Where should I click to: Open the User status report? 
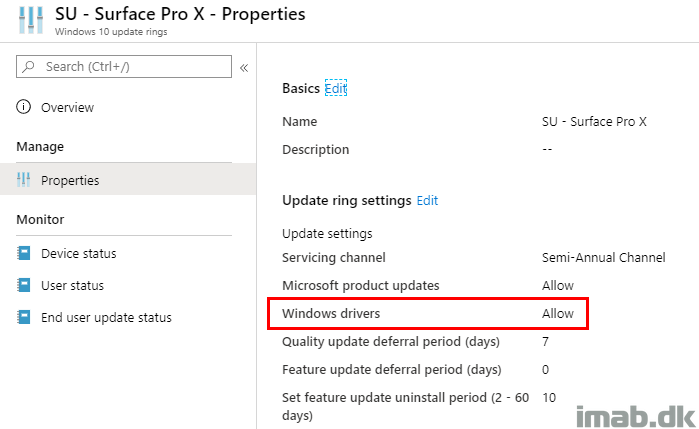(x=72, y=285)
